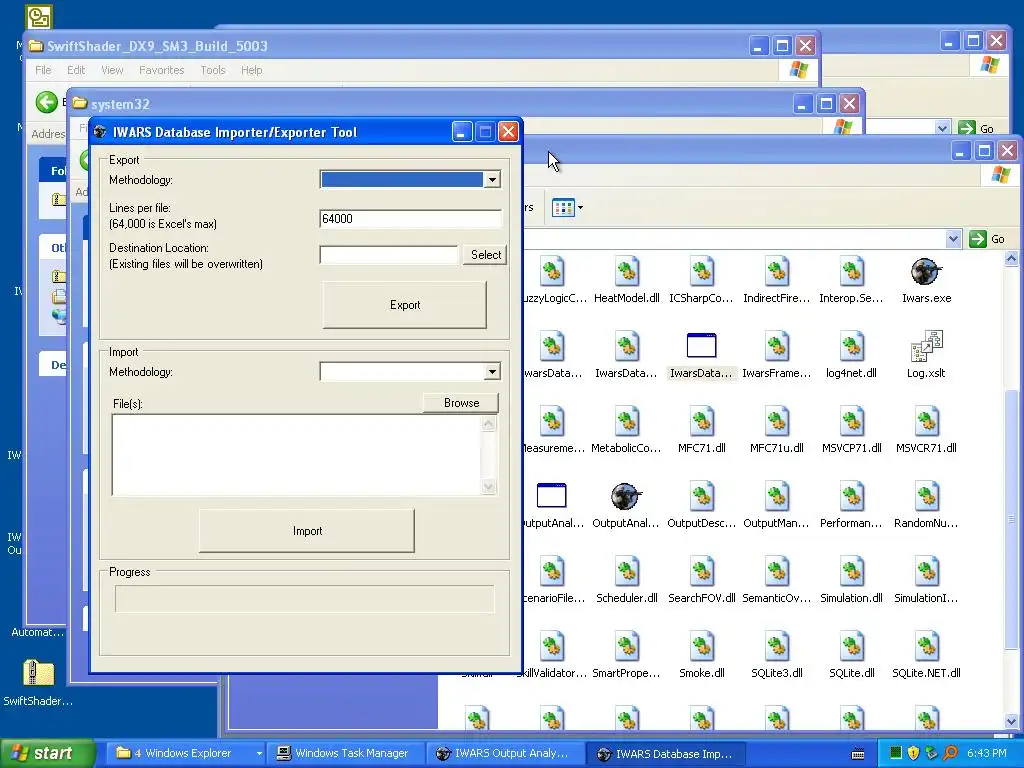Select the HeatModel.dll file icon
The width and height of the screenshot is (1024, 768).
click(626, 272)
